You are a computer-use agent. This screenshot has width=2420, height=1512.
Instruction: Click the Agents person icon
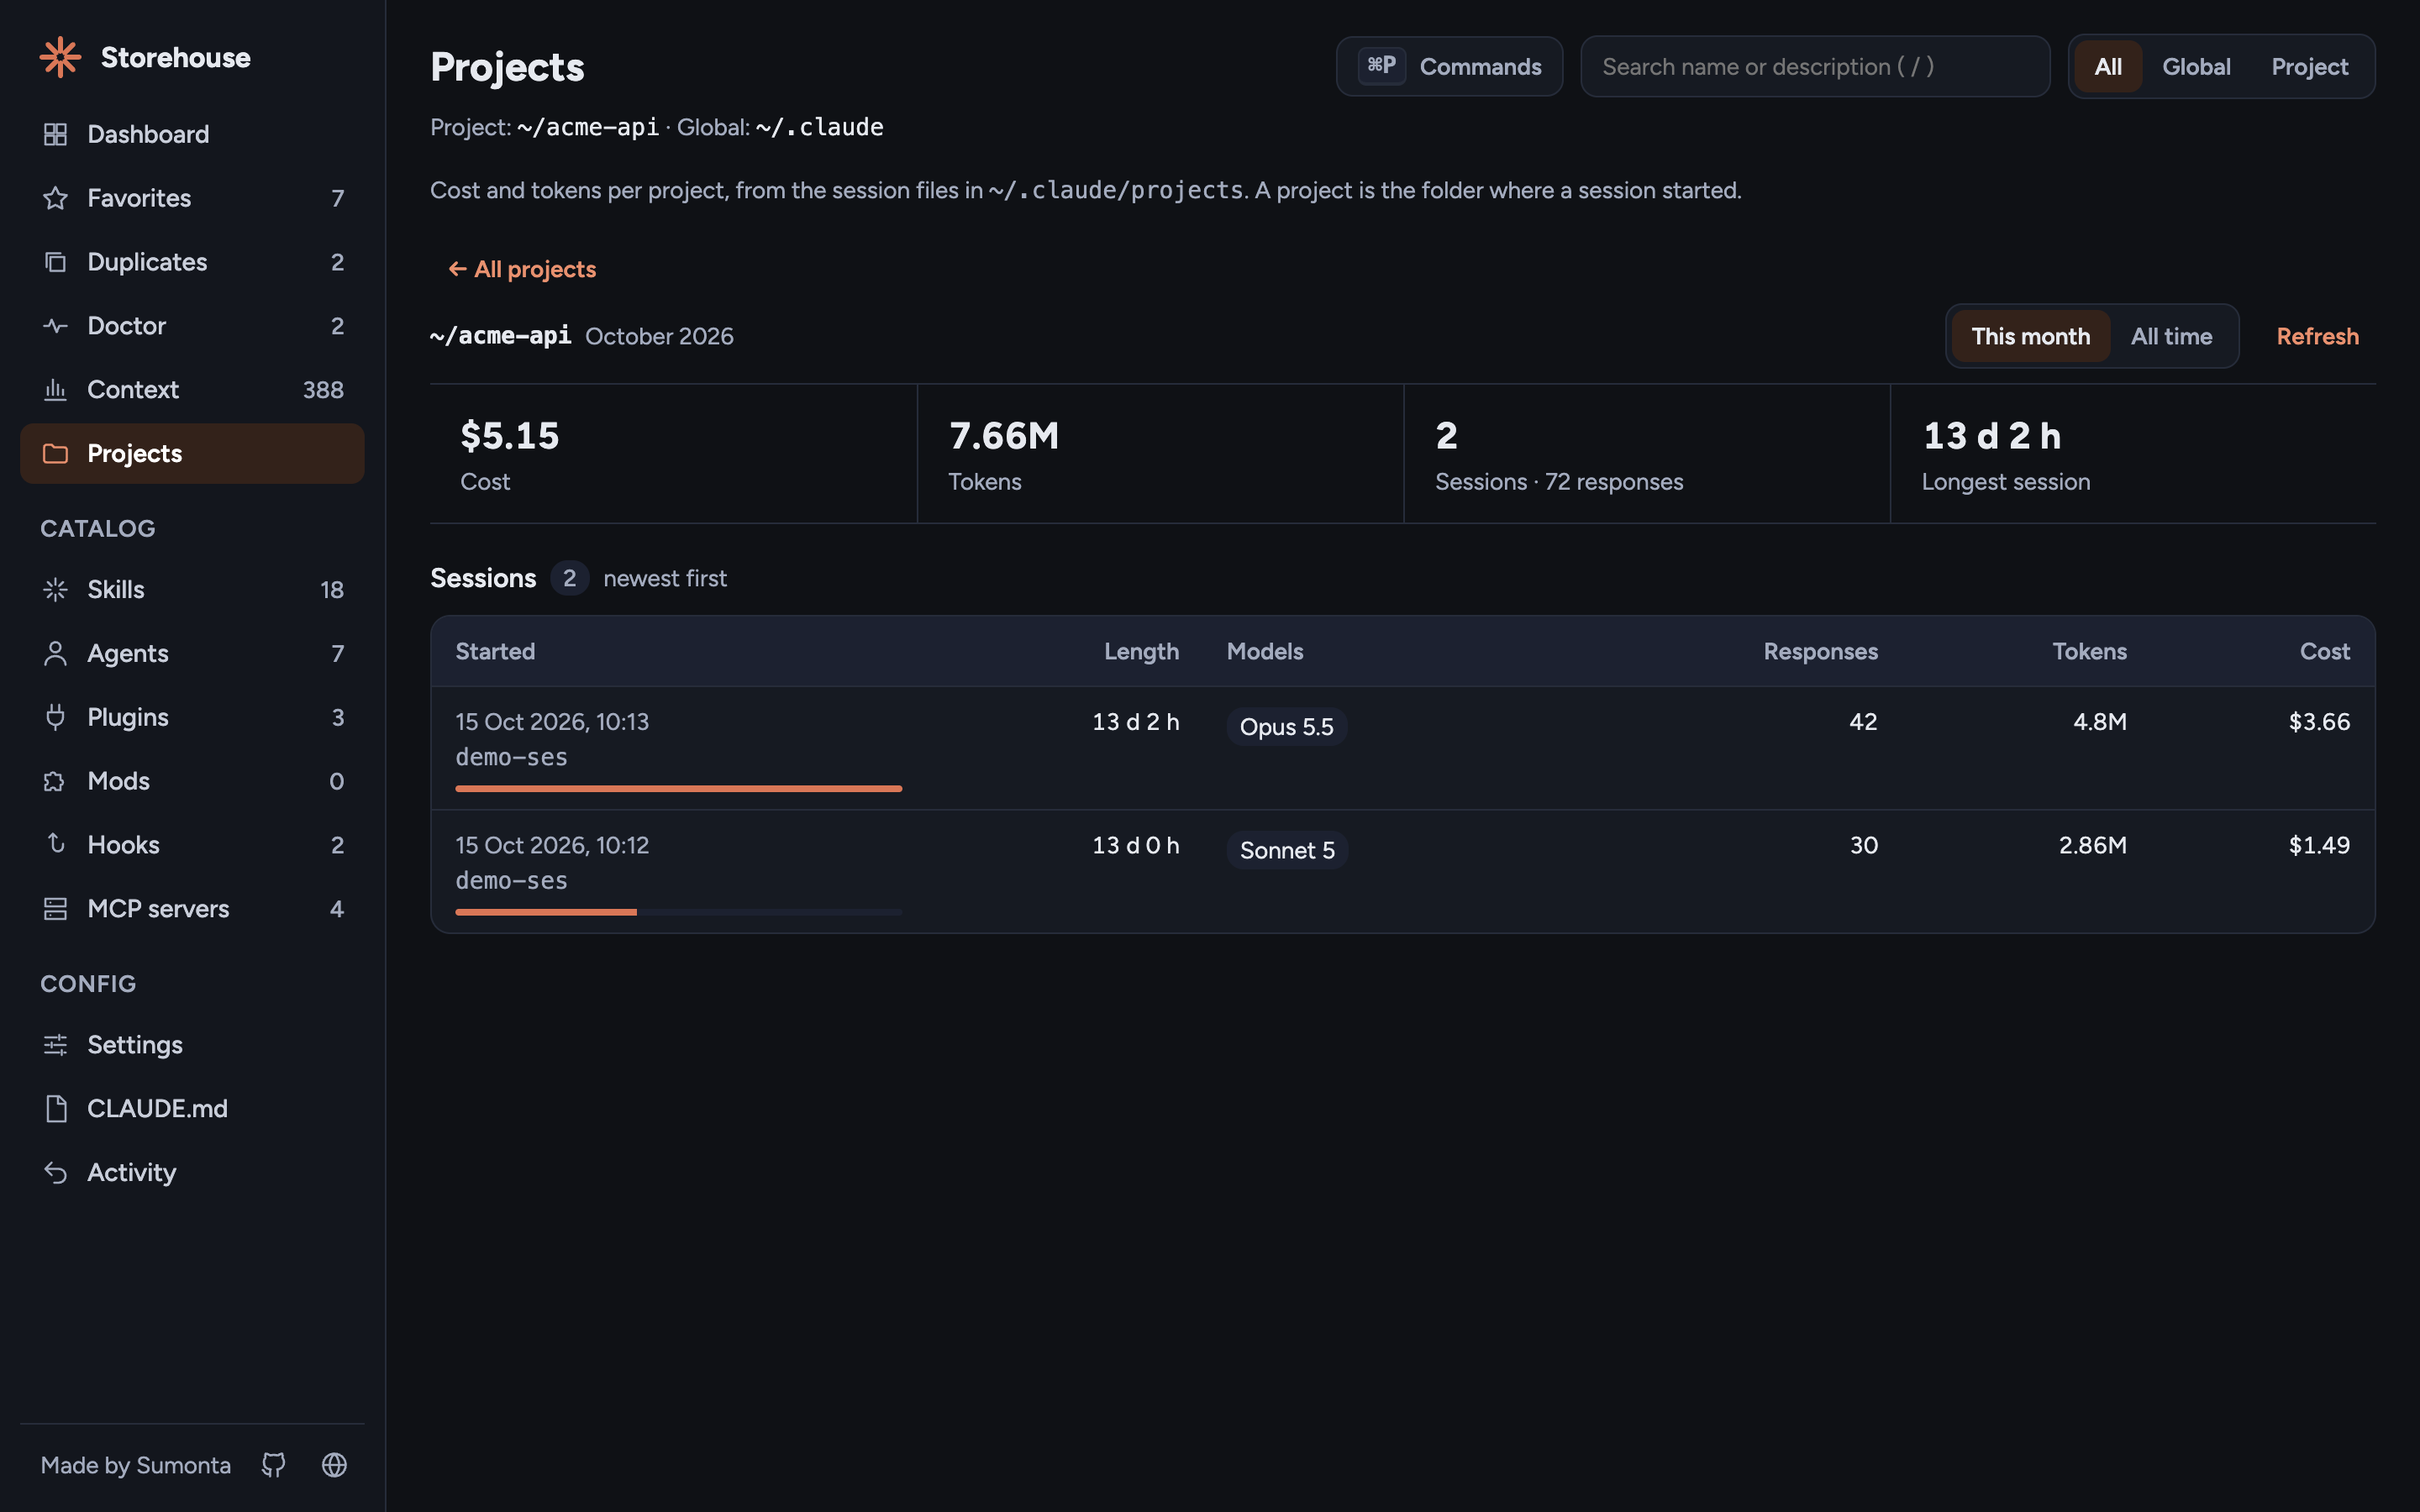coord(55,654)
